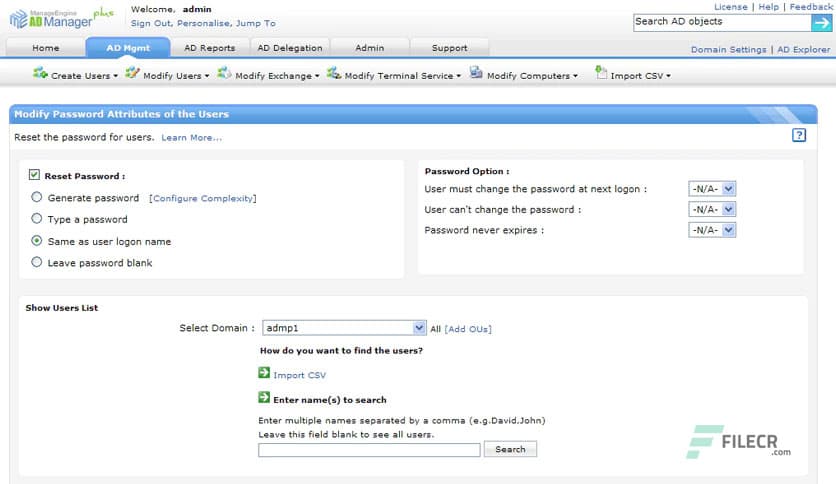This screenshot has height=484, width=836.
Task: Go to the Home tab
Action: [x=46, y=48]
